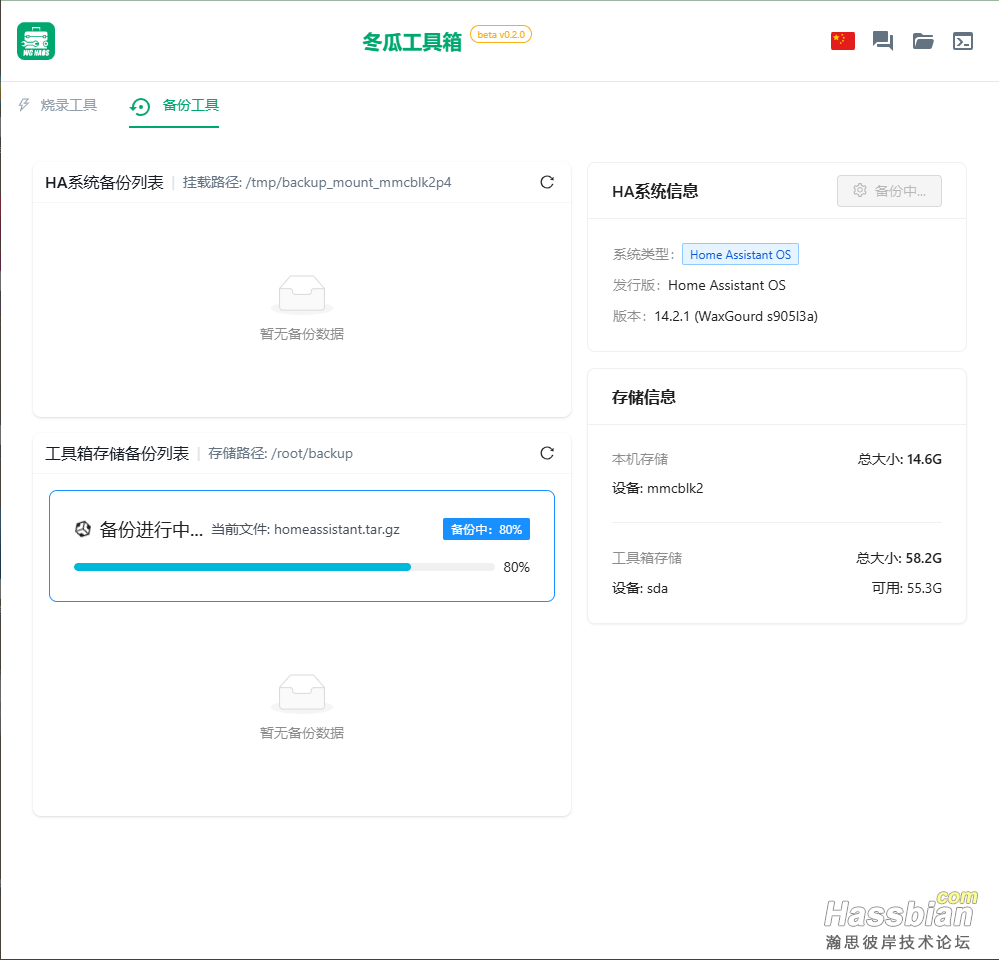Open the chat messages icon in the header
This screenshot has width=999, height=960.
(882, 41)
